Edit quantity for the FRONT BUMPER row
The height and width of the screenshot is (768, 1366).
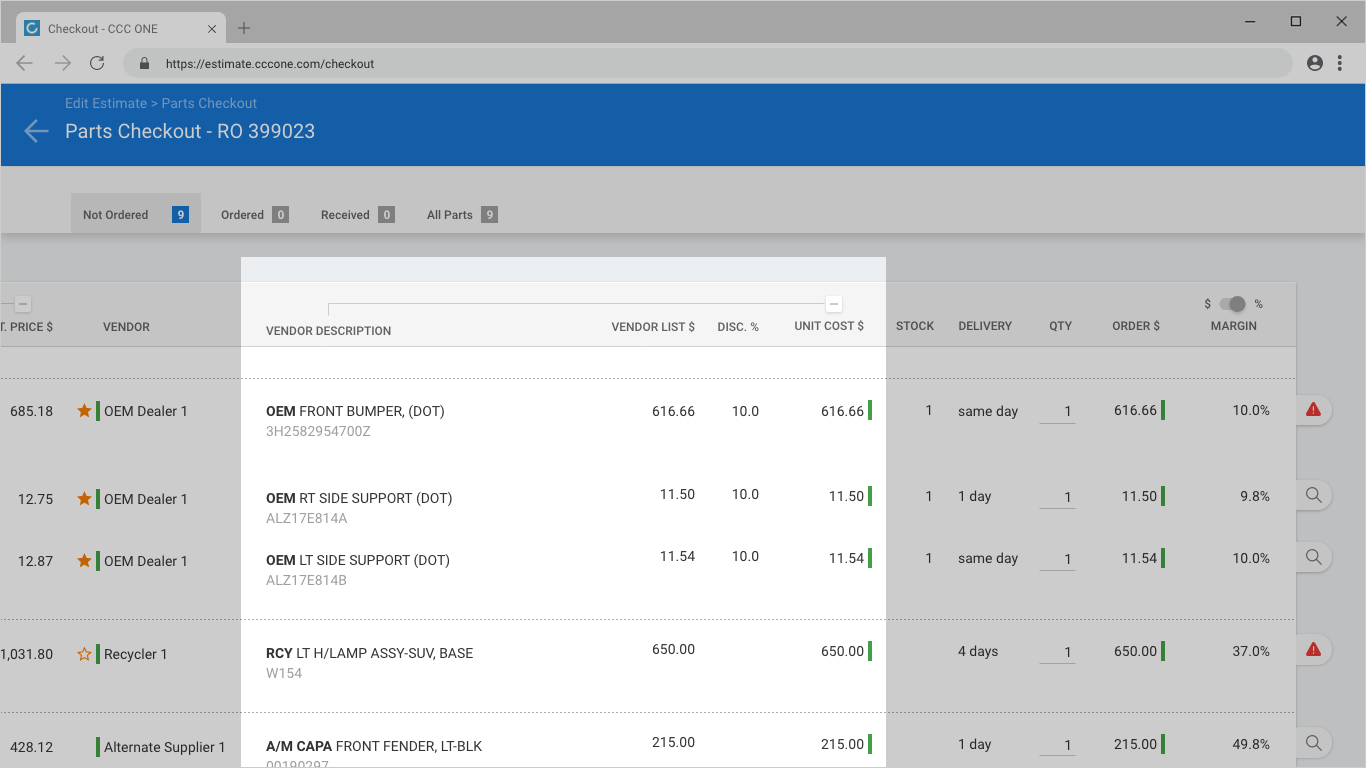pos(1057,411)
